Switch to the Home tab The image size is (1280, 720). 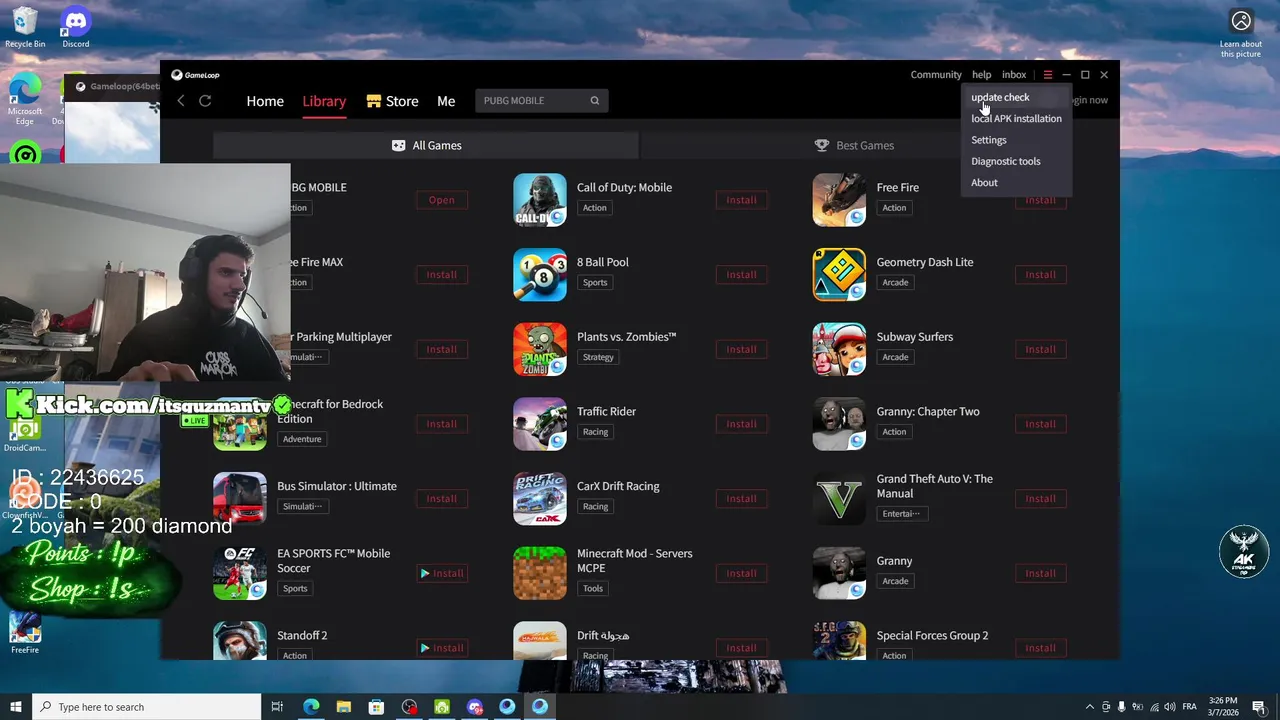pyautogui.click(x=265, y=101)
